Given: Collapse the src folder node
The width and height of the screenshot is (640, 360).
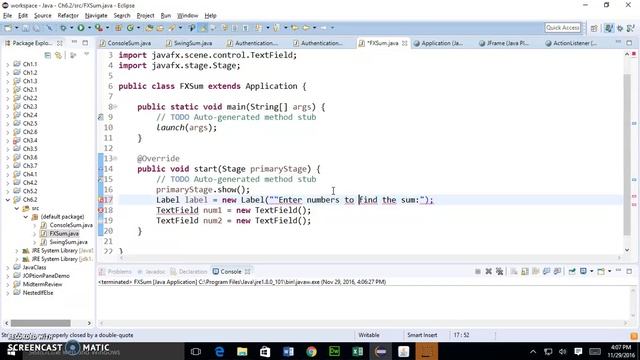Looking at the screenshot, I should point(17,208).
